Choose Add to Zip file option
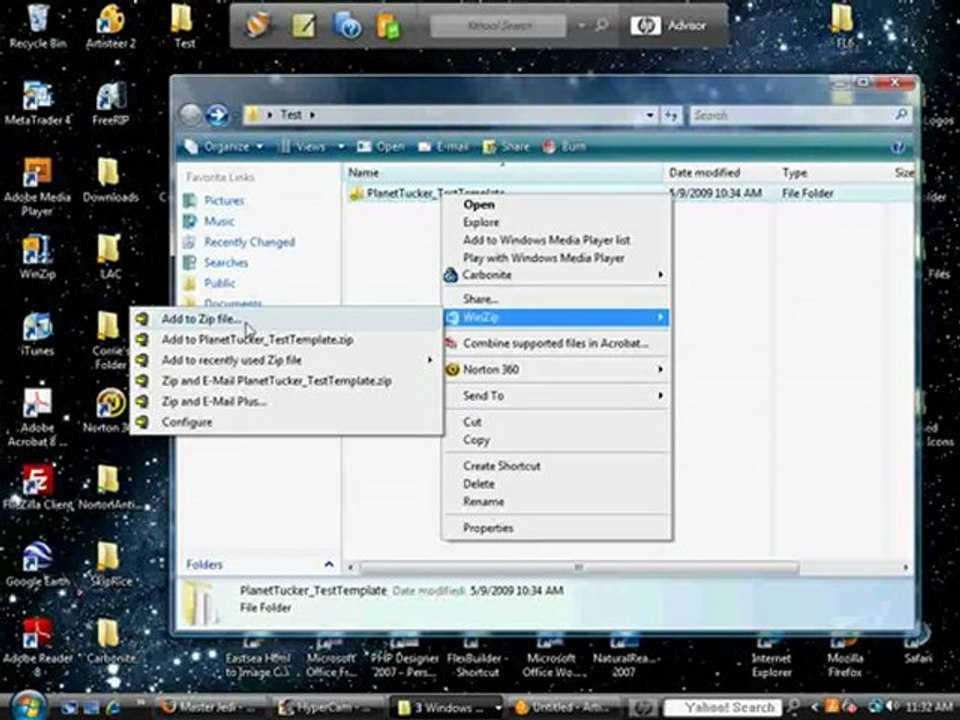This screenshot has width=960, height=720. click(201, 319)
